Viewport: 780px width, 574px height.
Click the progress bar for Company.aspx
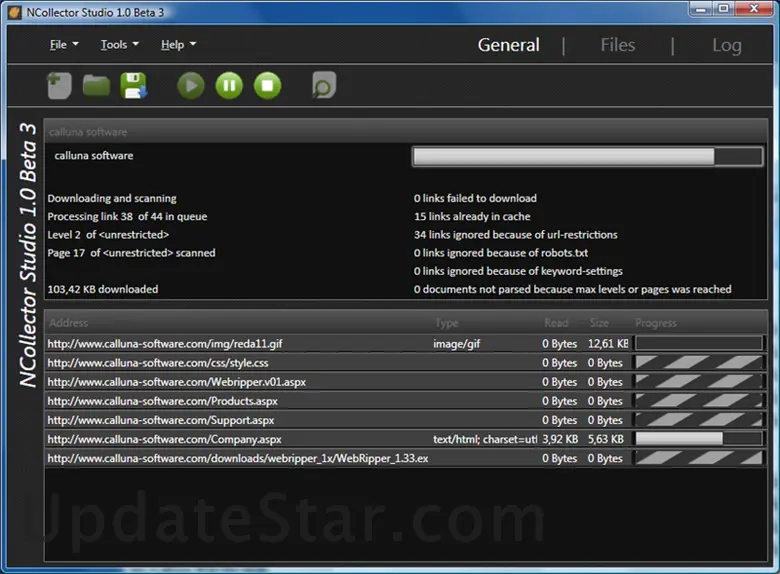[699, 439]
